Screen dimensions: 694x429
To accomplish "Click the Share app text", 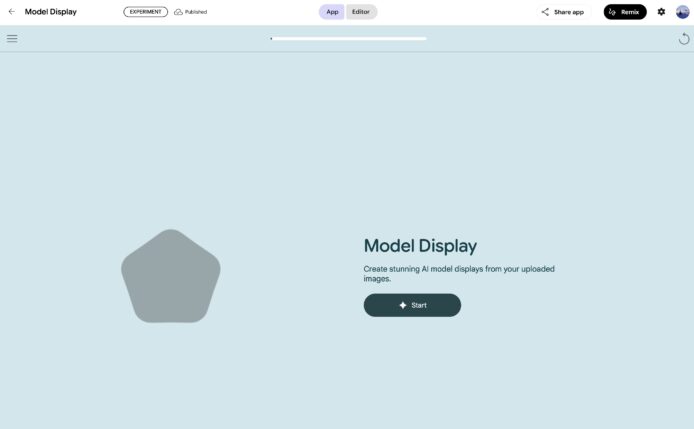I will click(569, 12).
